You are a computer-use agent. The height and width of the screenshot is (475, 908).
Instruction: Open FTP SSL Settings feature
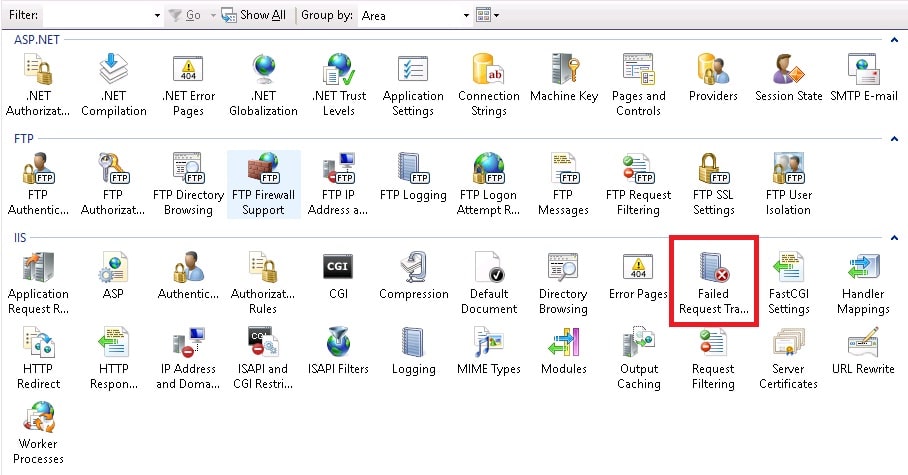[713, 184]
